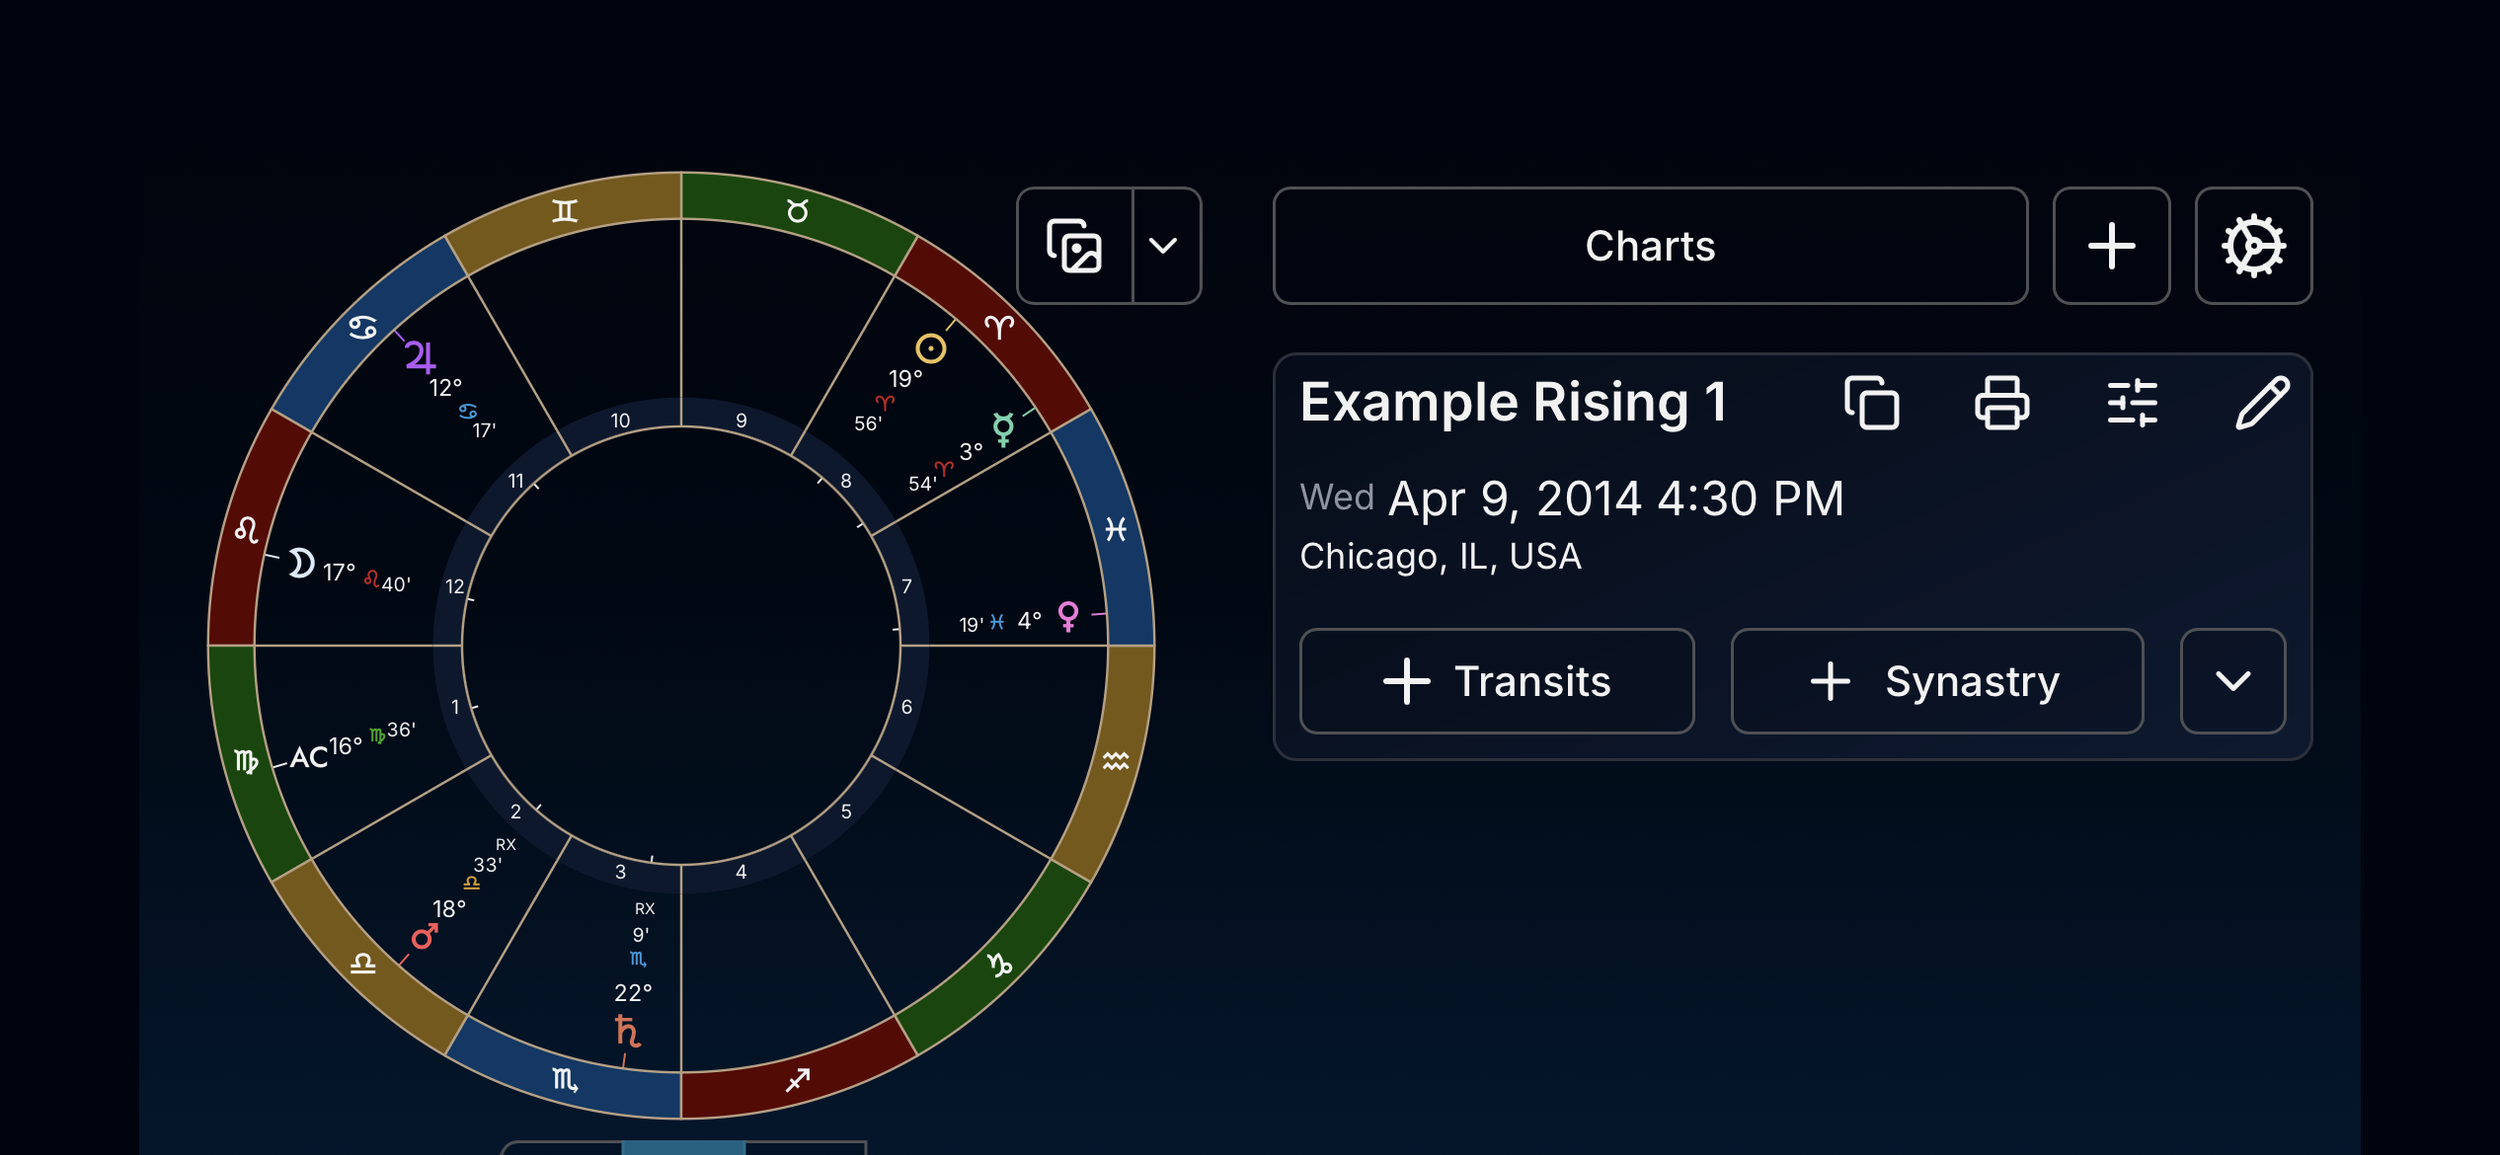Add Synastry to the chart
This screenshot has height=1155, width=2500.
click(1937, 681)
